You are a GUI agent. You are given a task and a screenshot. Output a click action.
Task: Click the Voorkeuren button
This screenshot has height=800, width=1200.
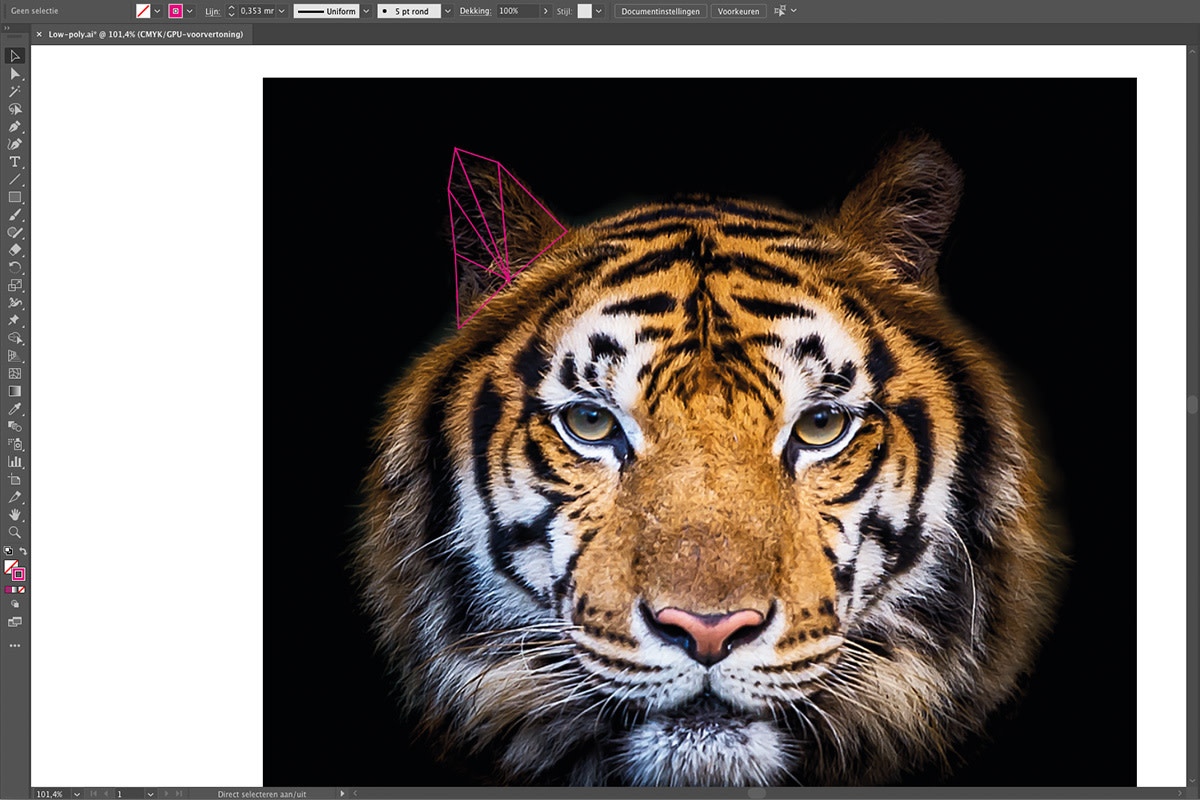tap(739, 11)
